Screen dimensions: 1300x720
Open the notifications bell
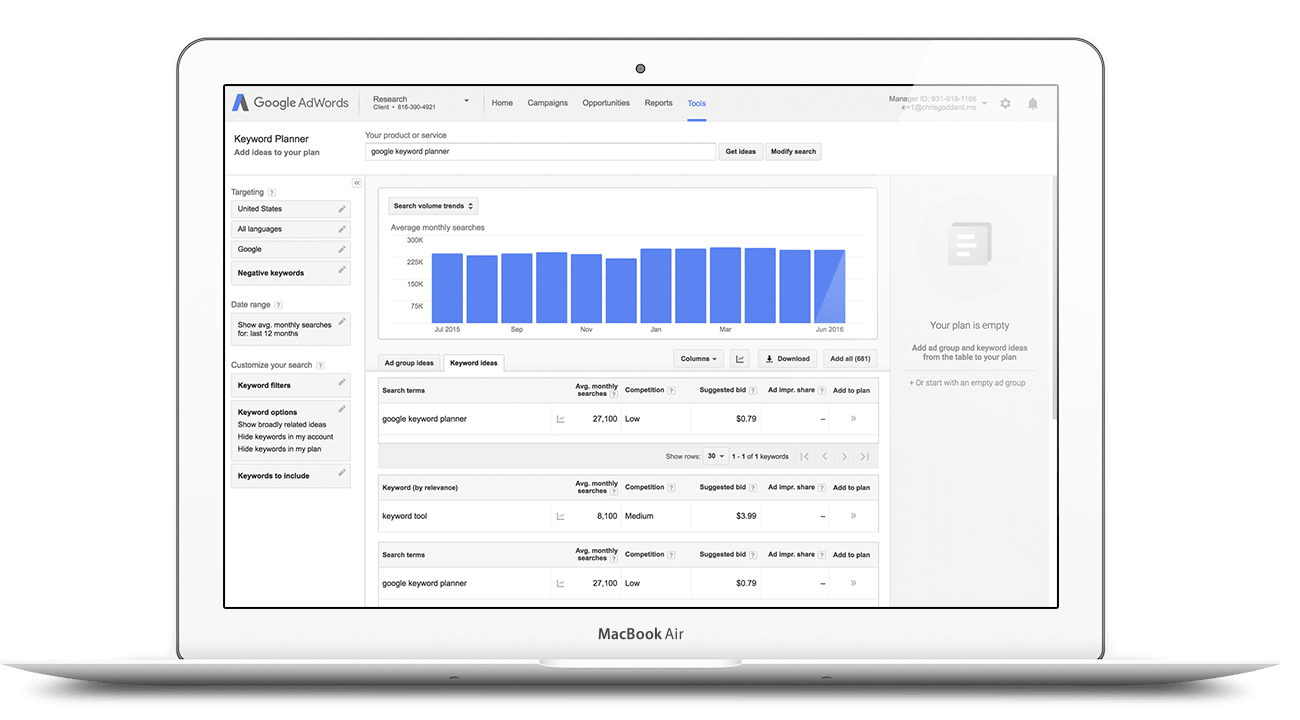coord(1033,103)
